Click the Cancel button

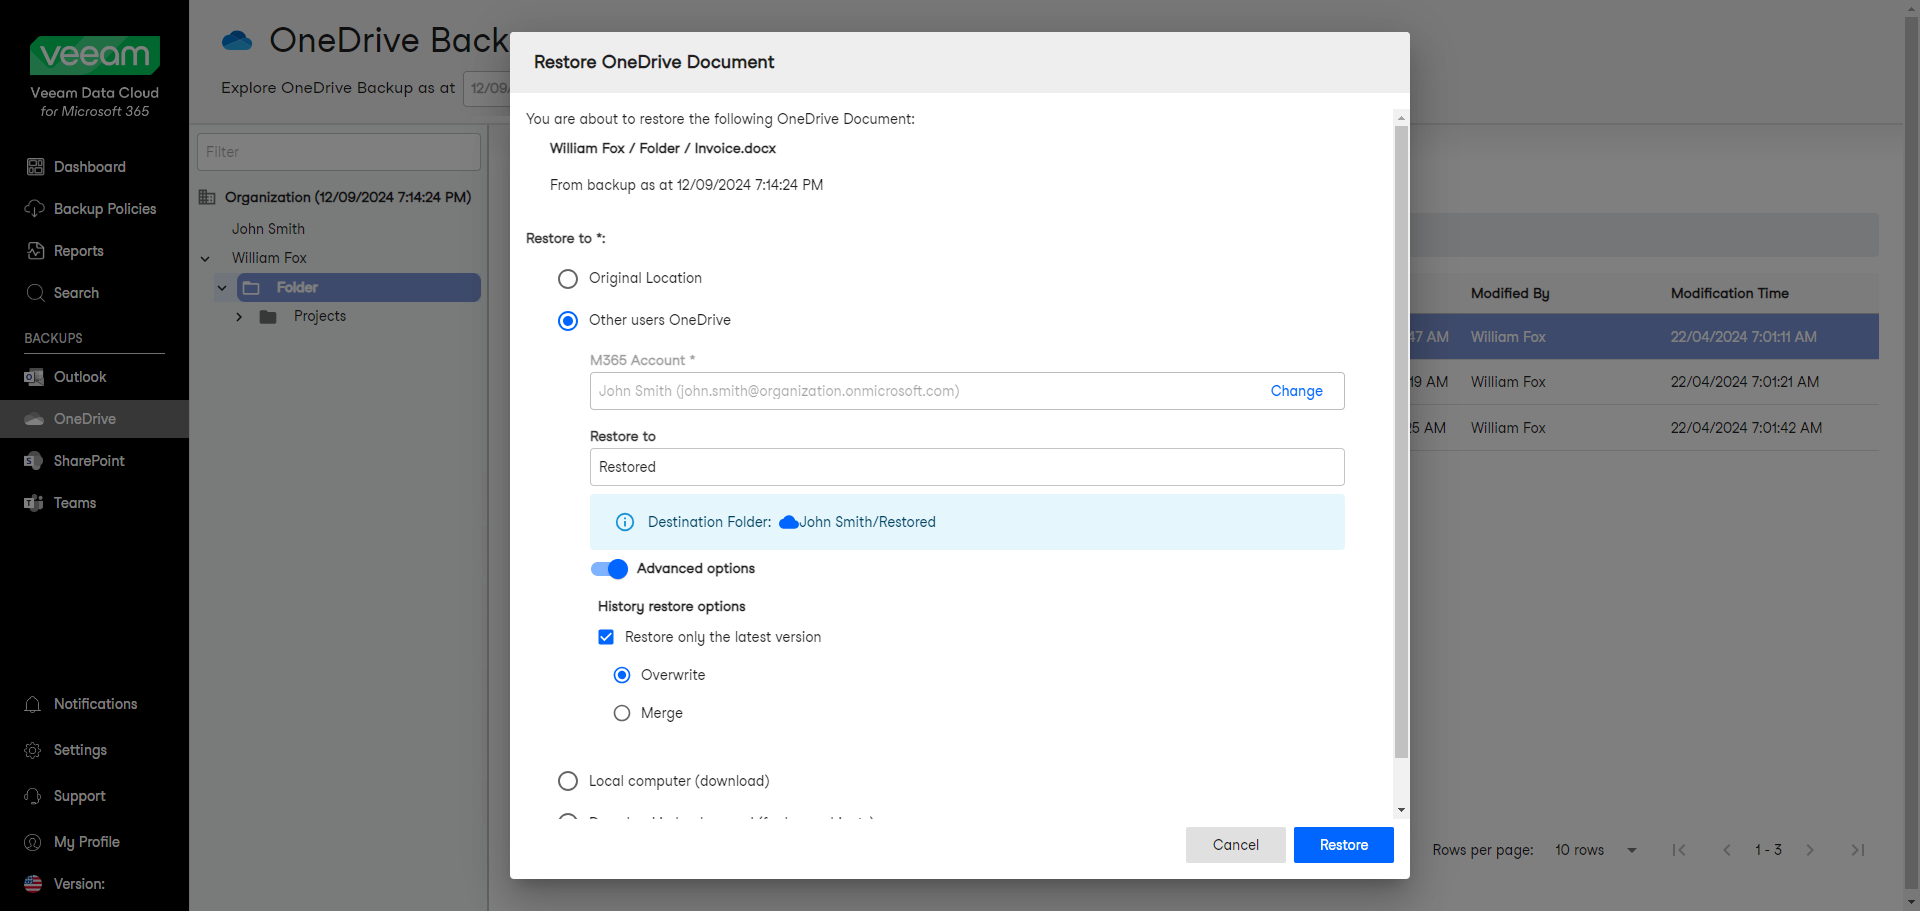[x=1235, y=845]
